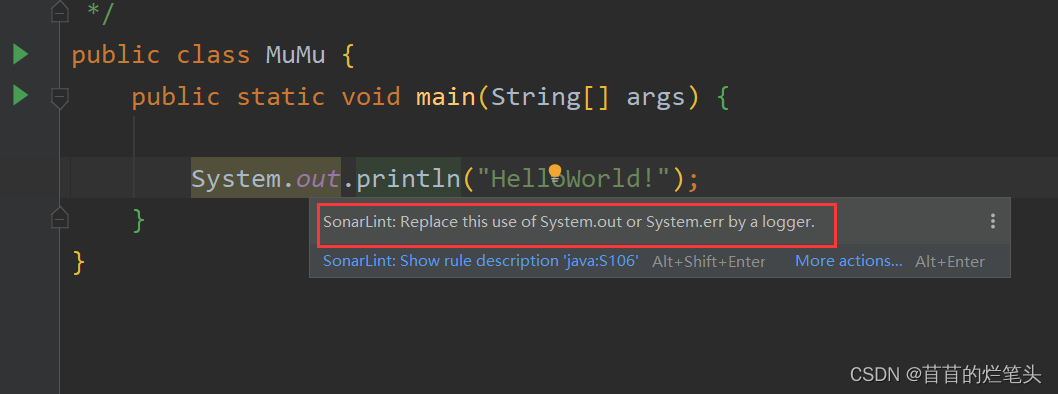This screenshot has width=1058, height=394.
Task: Open the three-dot menu in the tooltip
Action: (x=992, y=221)
